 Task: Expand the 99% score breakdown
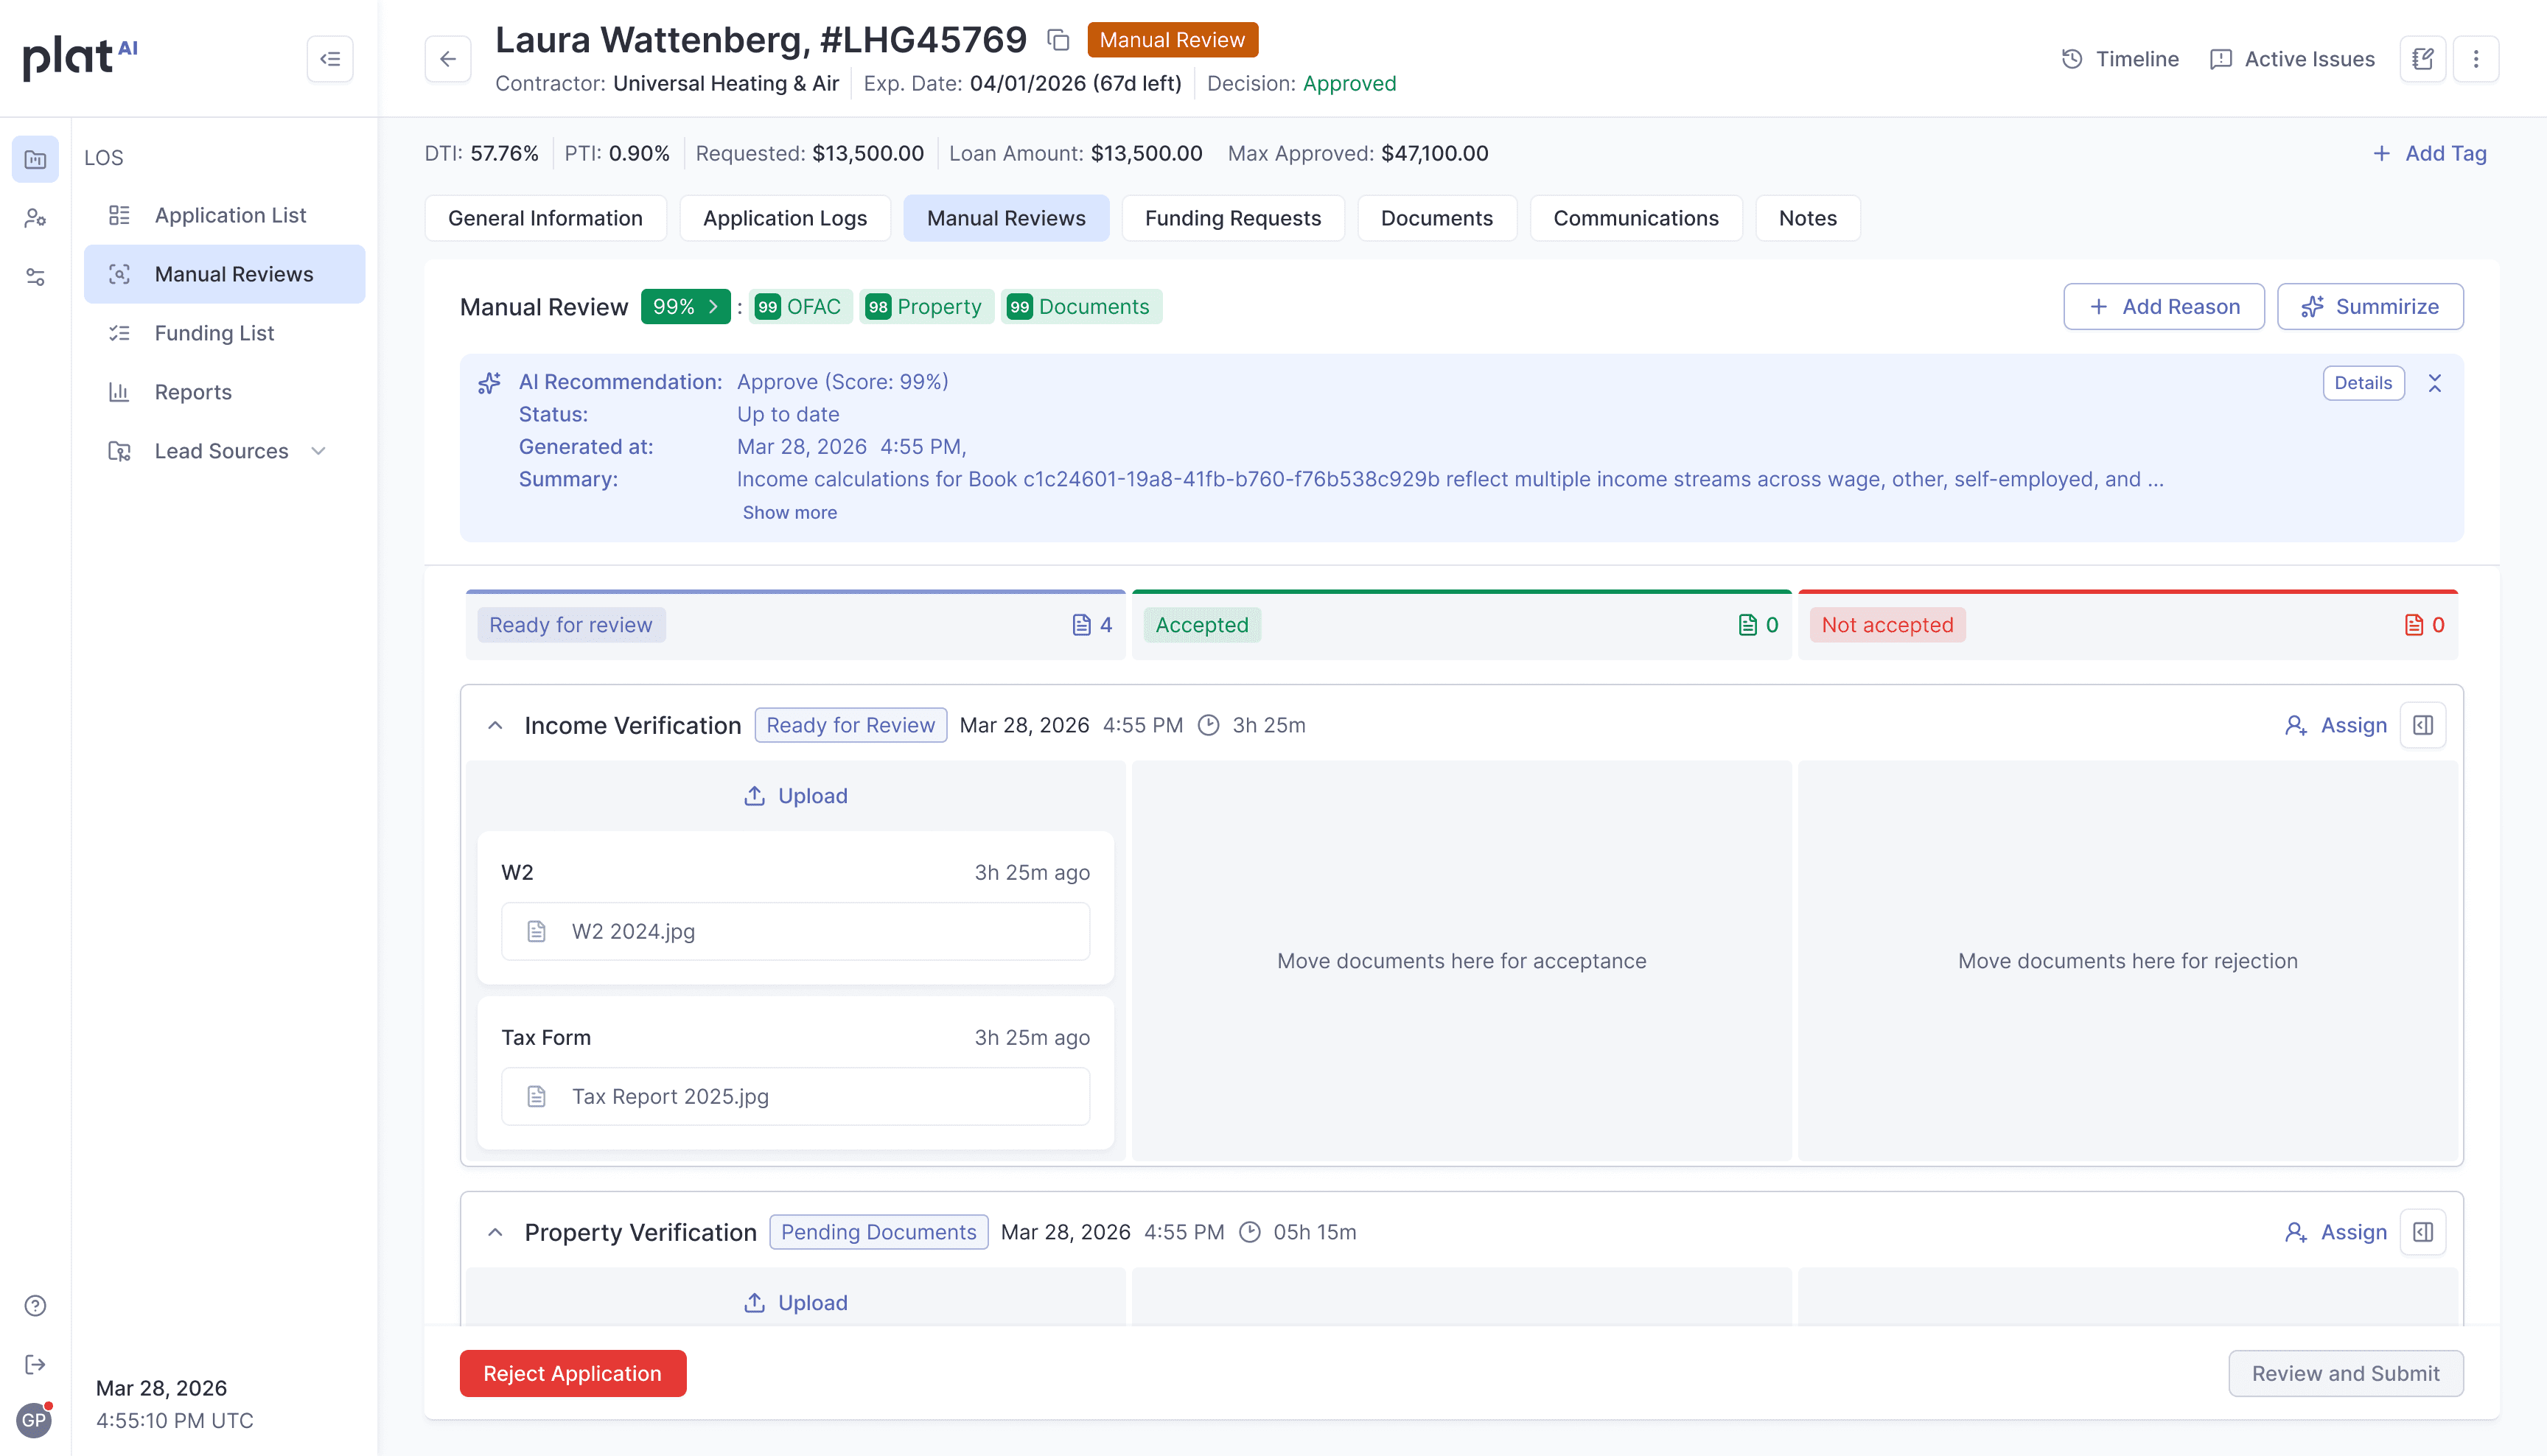point(686,307)
